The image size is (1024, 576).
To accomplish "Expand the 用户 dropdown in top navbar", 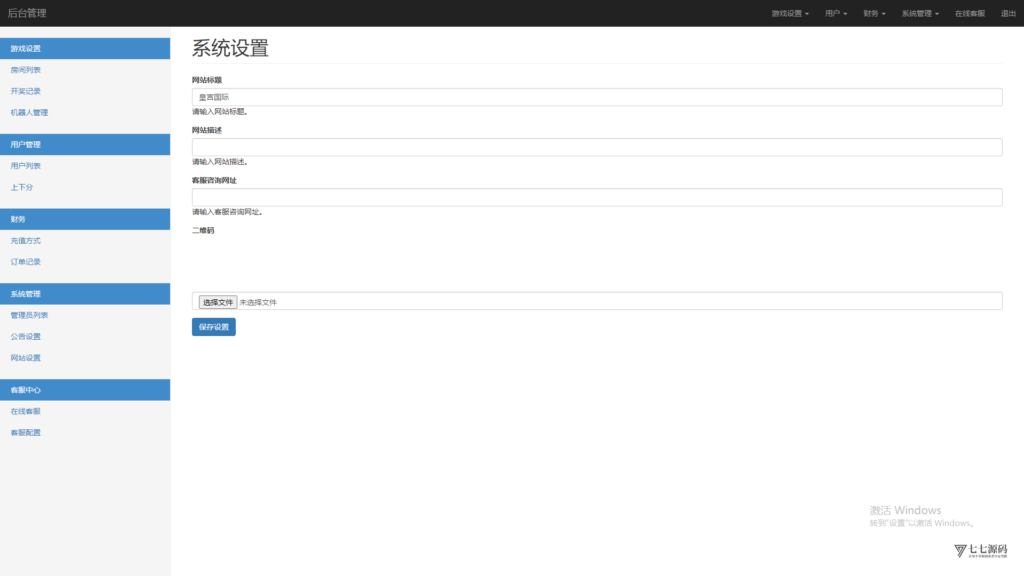I will [836, 14].
